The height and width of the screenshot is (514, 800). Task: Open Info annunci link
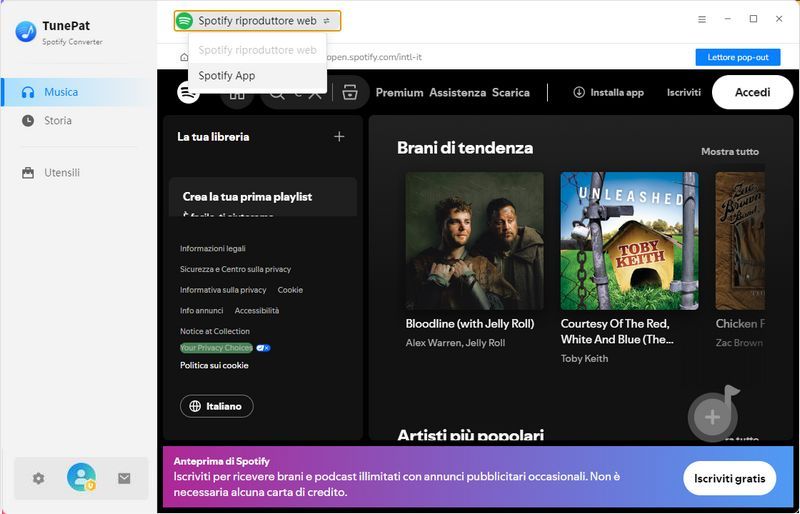coord(202,310)
